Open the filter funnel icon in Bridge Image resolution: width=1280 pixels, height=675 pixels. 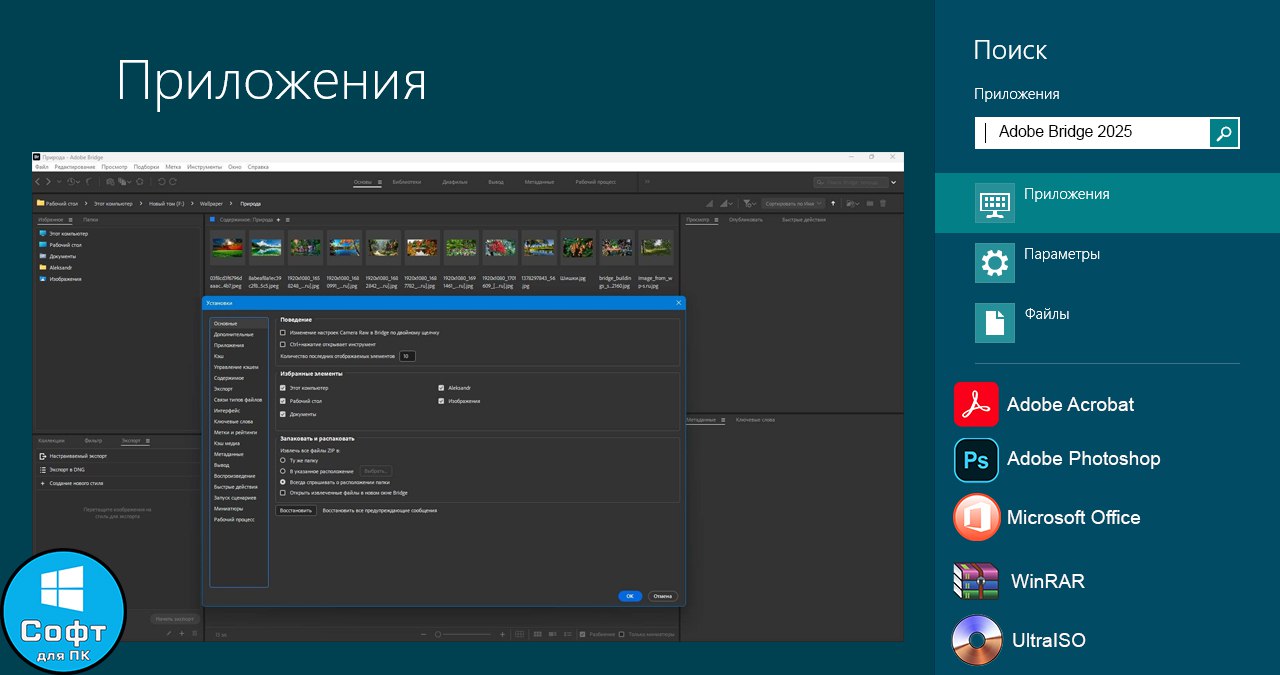(750, 203)
